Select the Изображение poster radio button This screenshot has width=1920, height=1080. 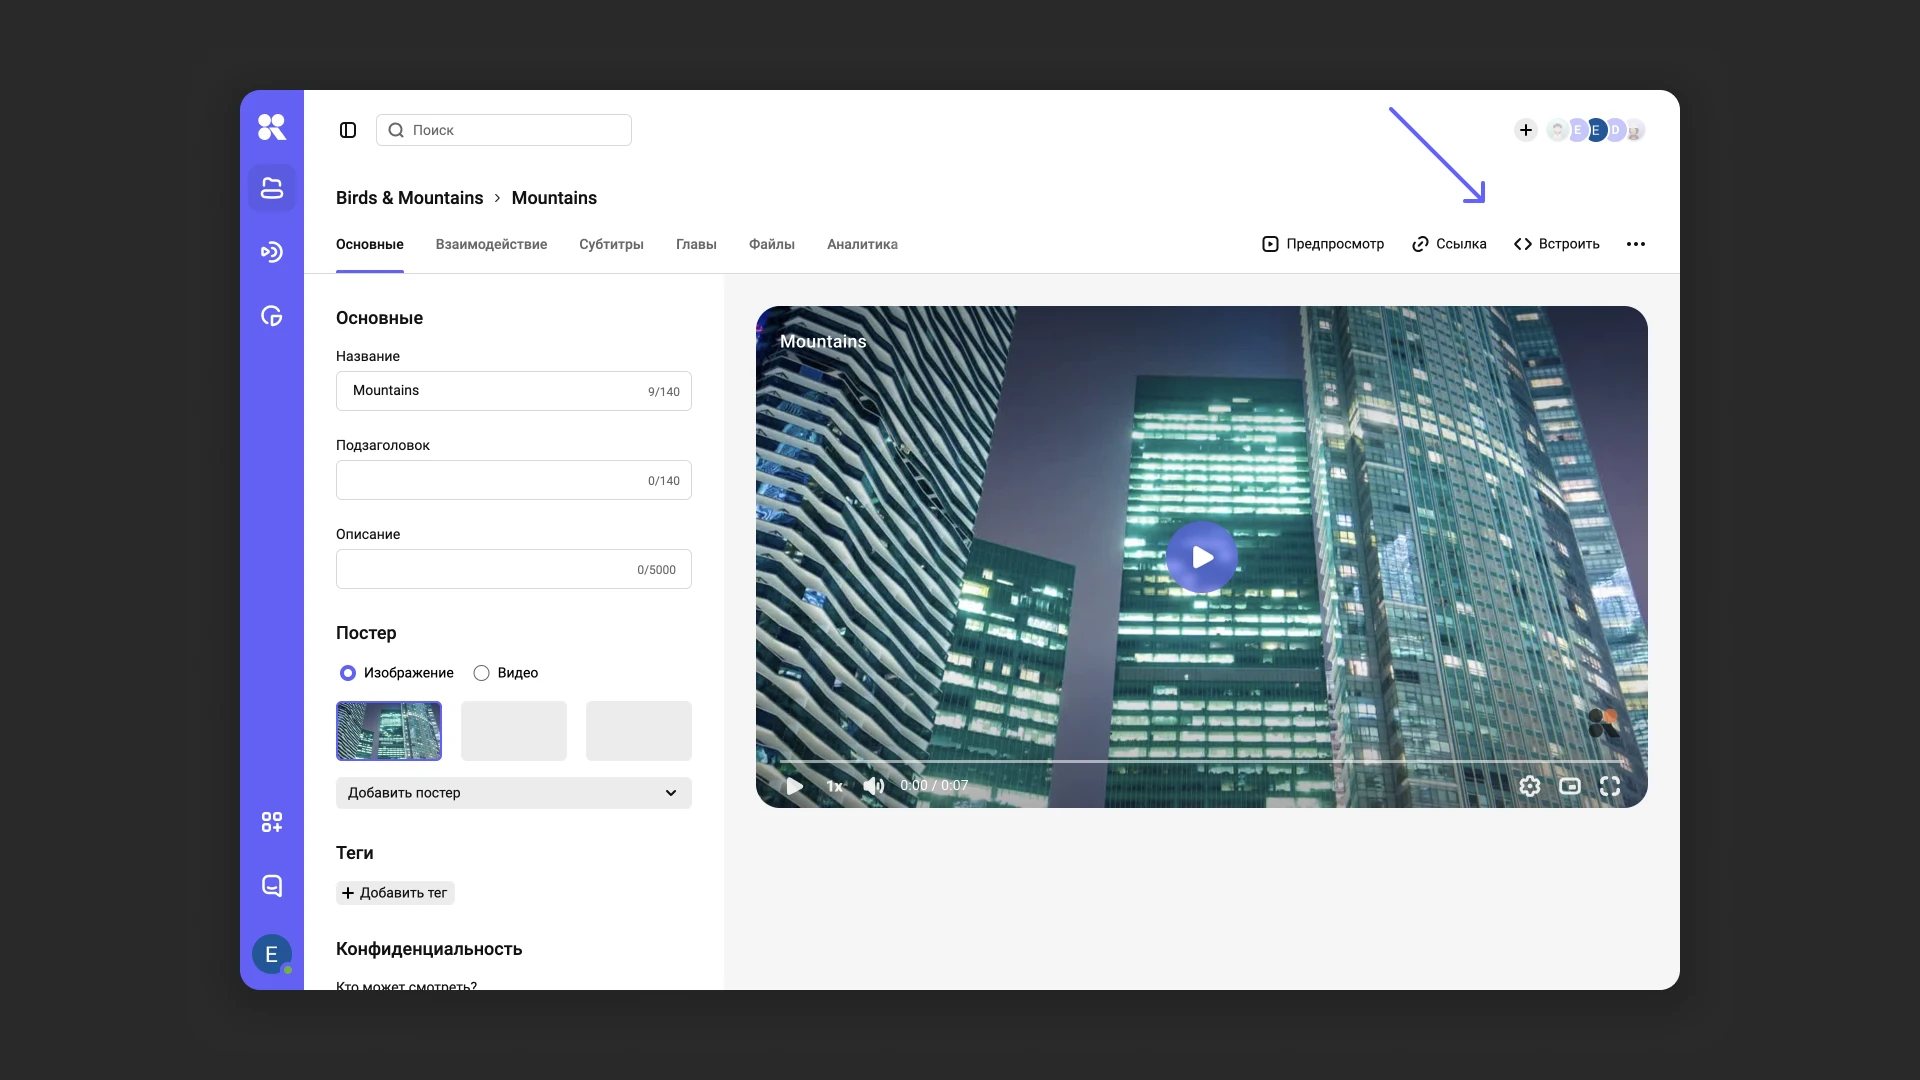point(348,673)
